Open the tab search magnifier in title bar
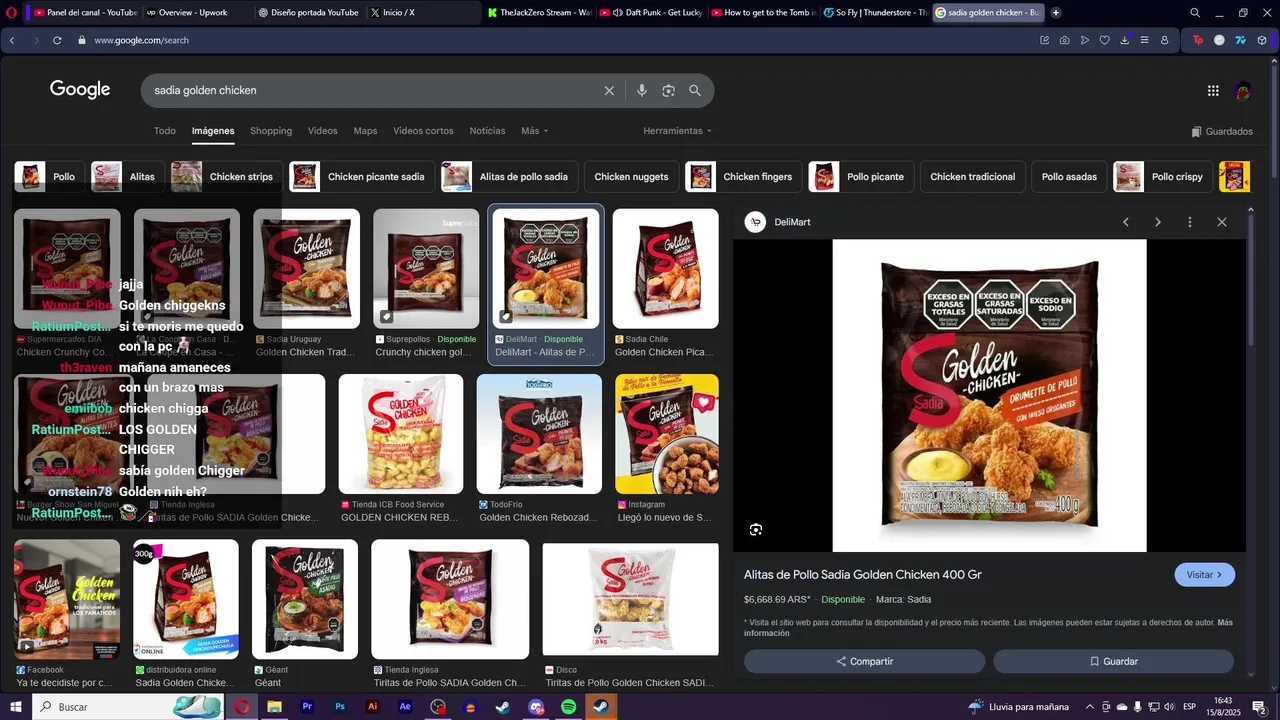Image resolution: width=1280 pixels, height=720 pixels. [x=1195, y=13]
